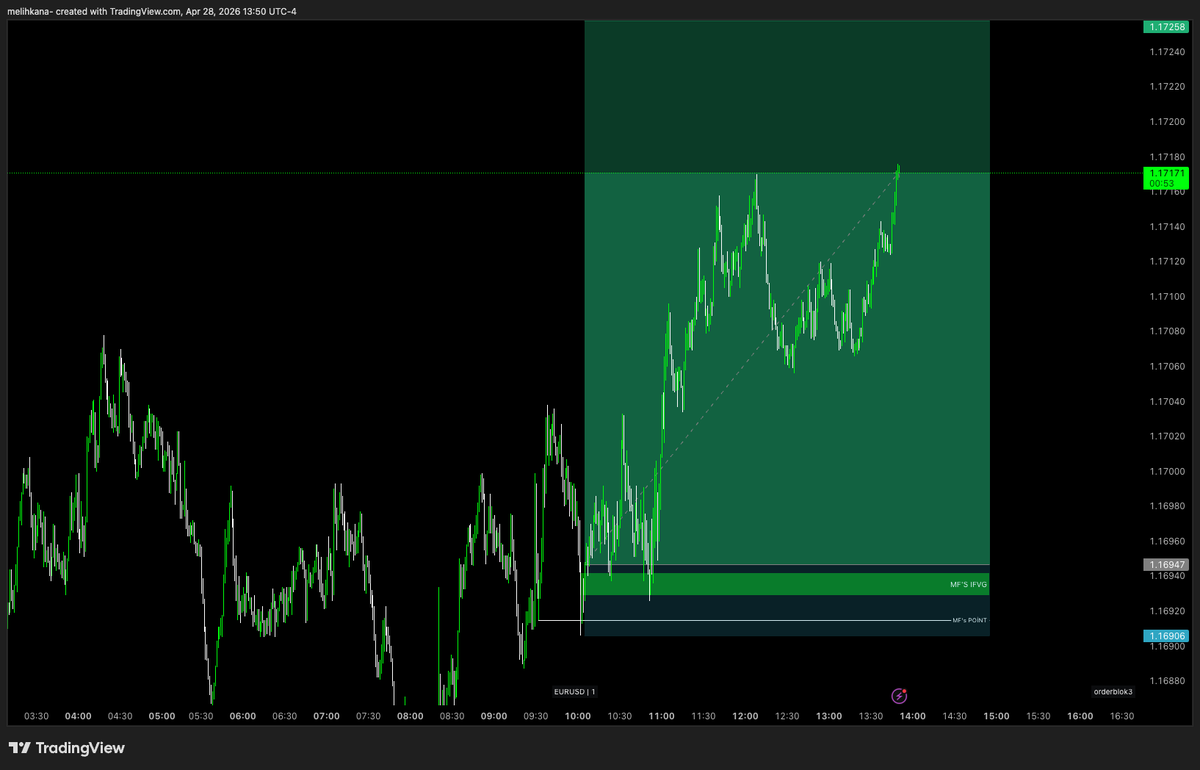Click the pink lightning bolt event icon
This screenshot has height=770, width=1200.
[899, 695]
